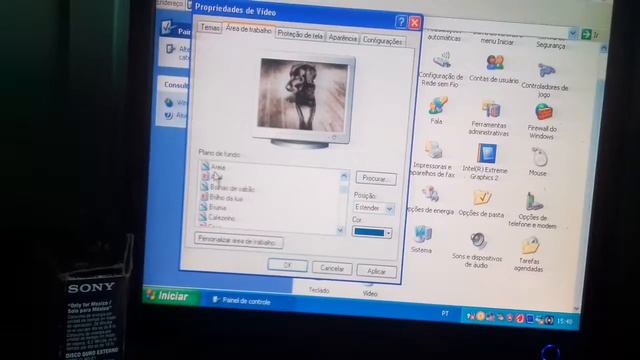Open the Fala control panel icon

point(437,105)
